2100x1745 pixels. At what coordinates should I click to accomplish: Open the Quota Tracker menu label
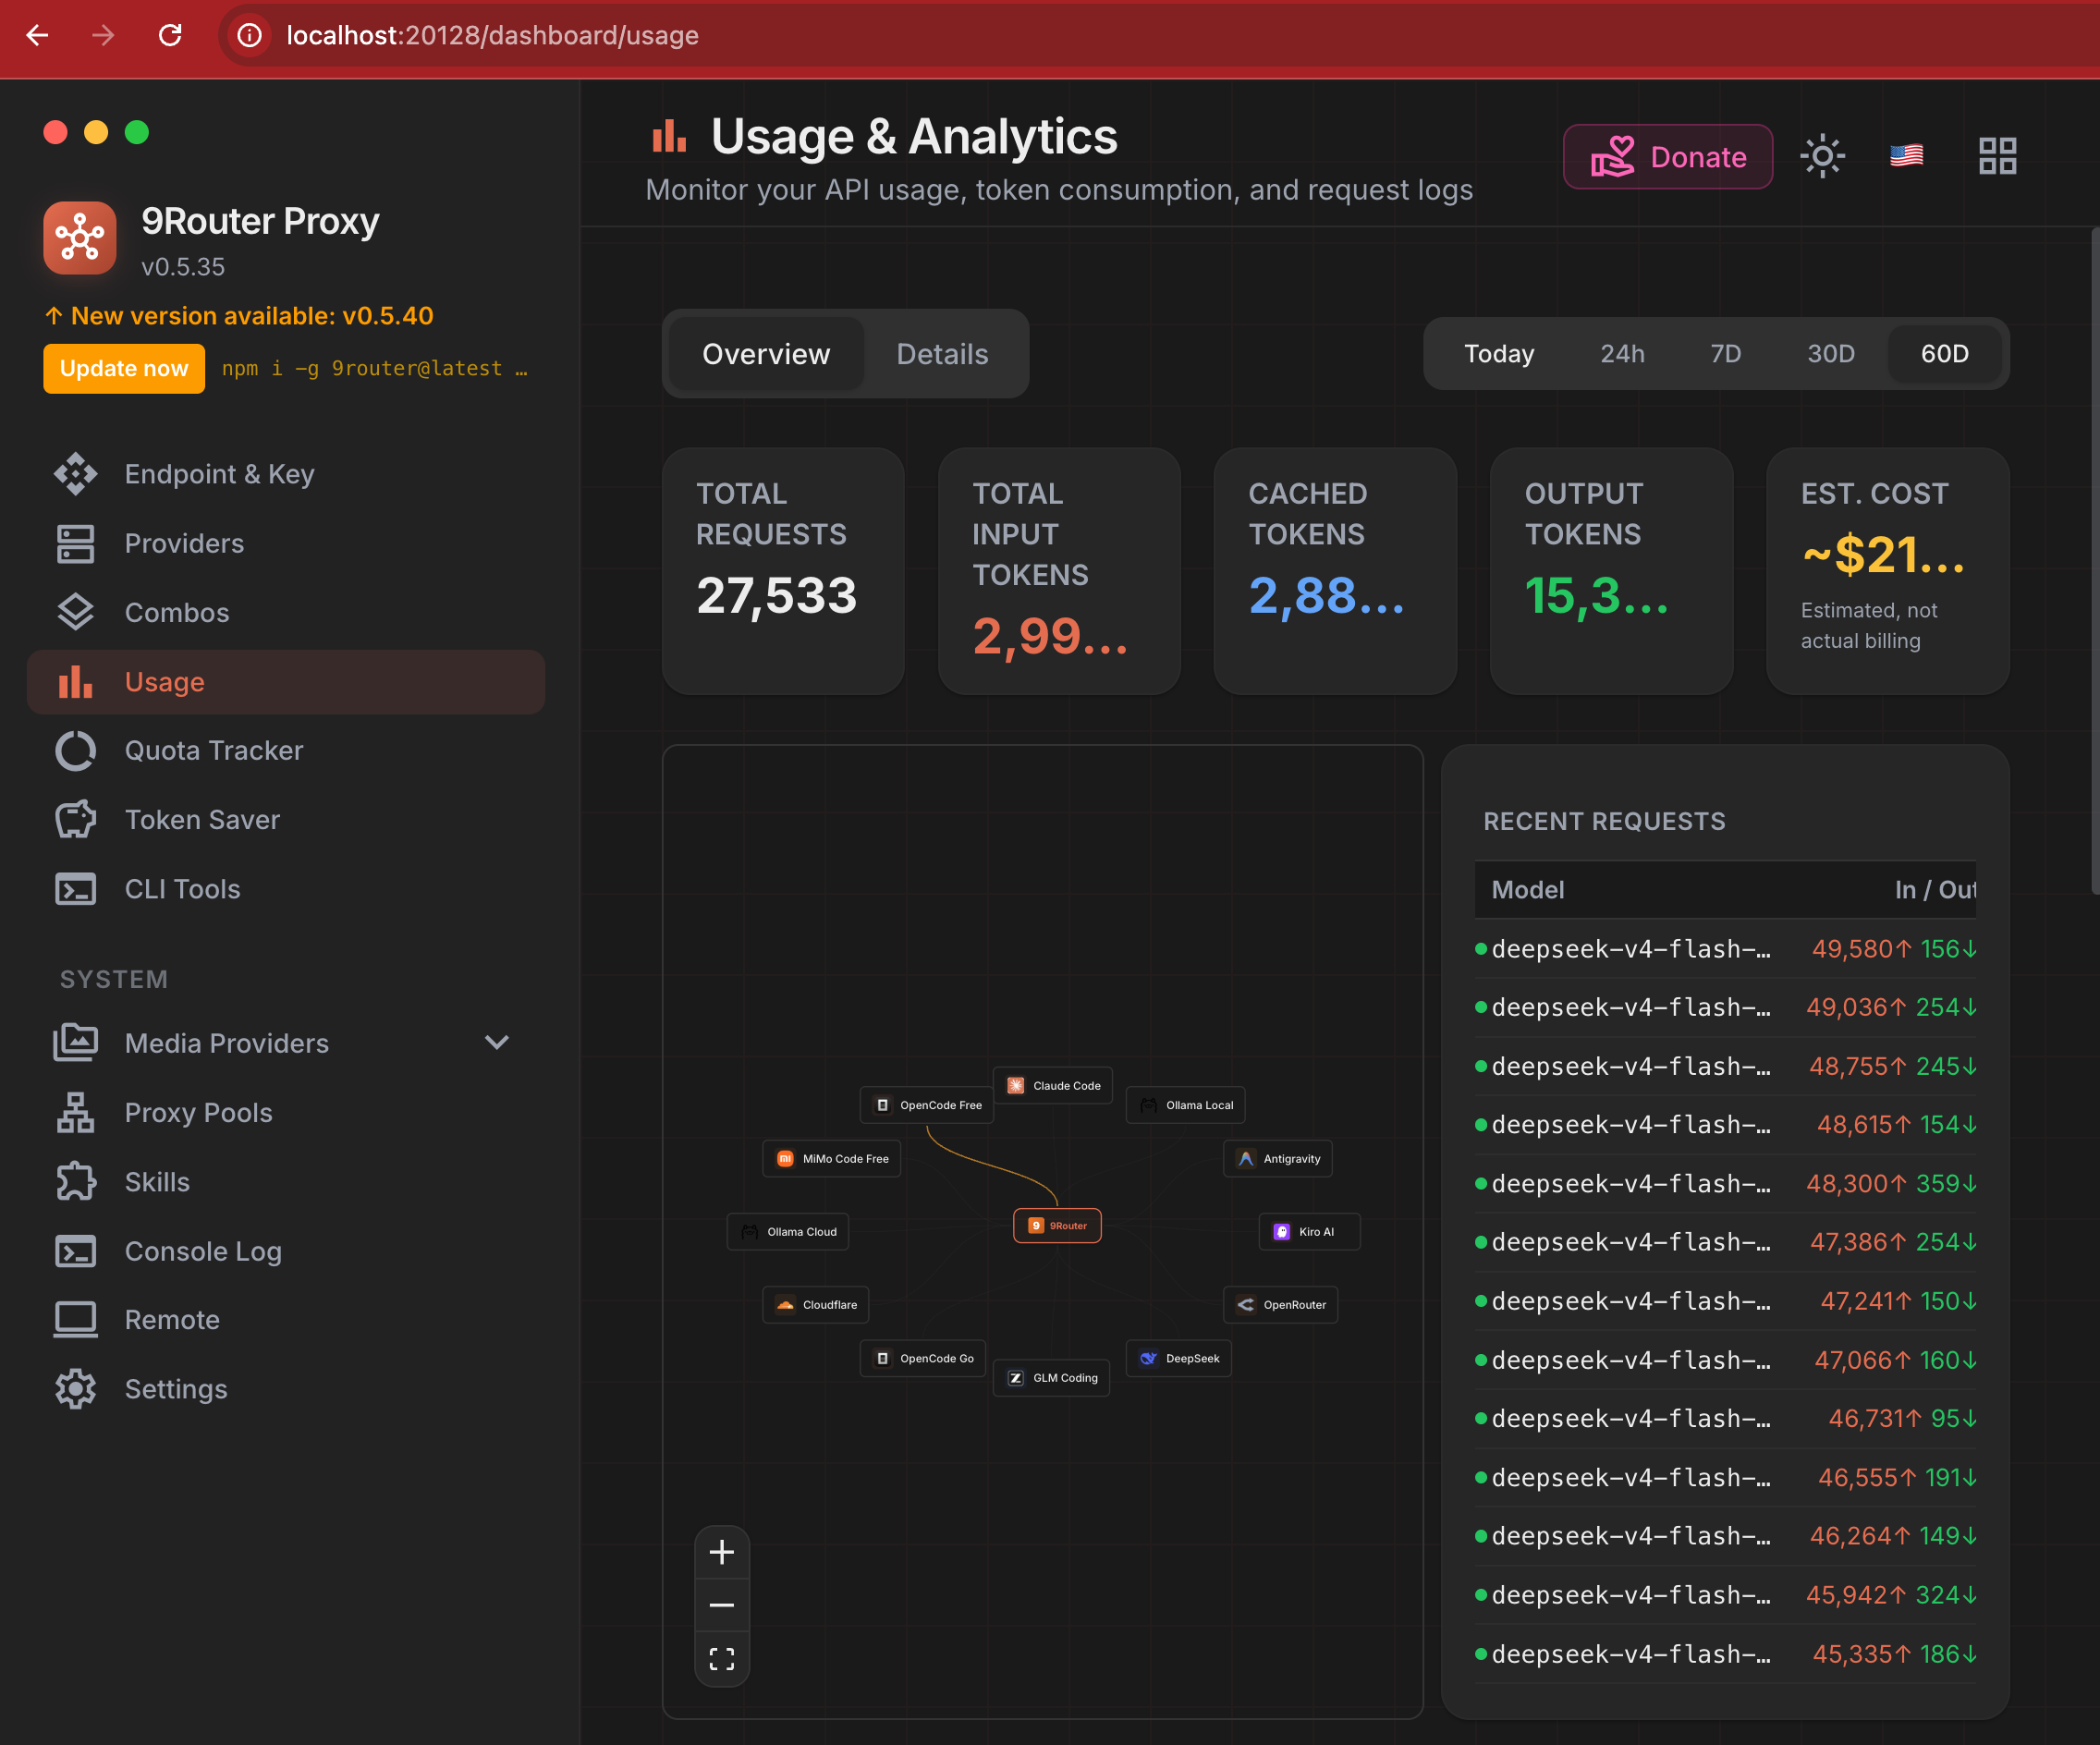(213, 751)
